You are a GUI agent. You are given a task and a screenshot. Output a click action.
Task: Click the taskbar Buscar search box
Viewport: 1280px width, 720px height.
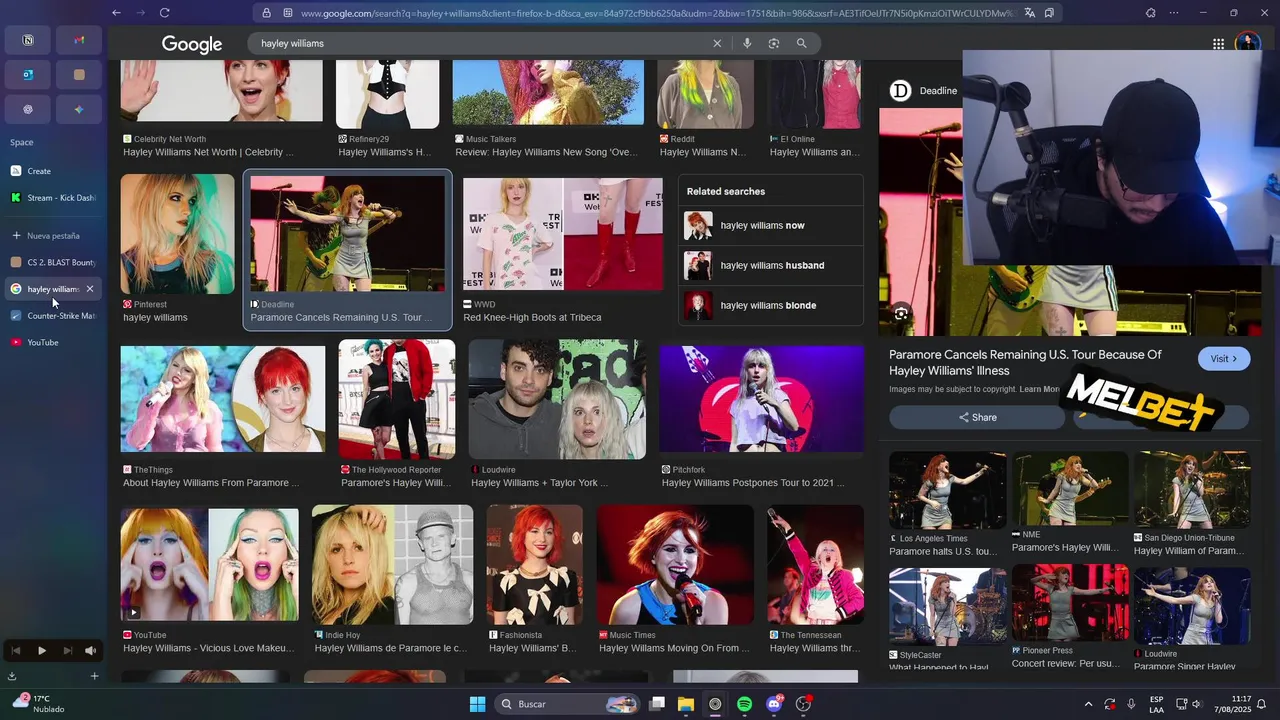[x=567, y=704]
